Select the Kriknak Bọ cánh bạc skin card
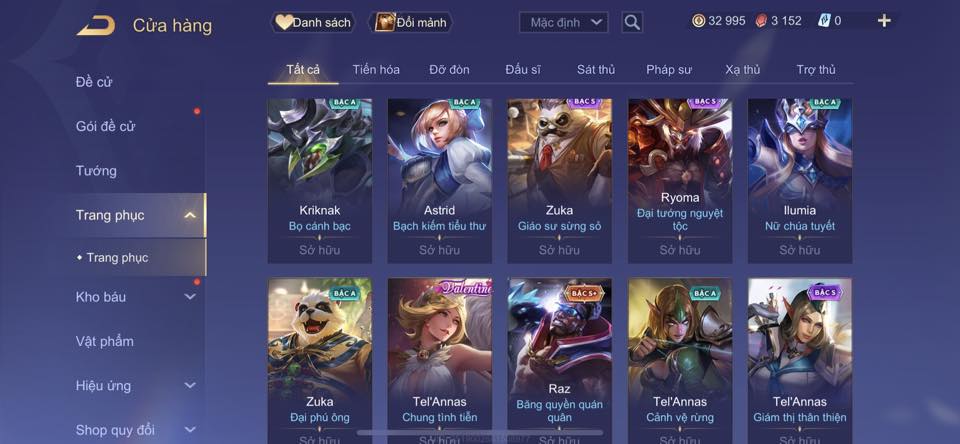The width and height of the screenshot is (960, 444). pyautogui.click(x=320, y=181)
